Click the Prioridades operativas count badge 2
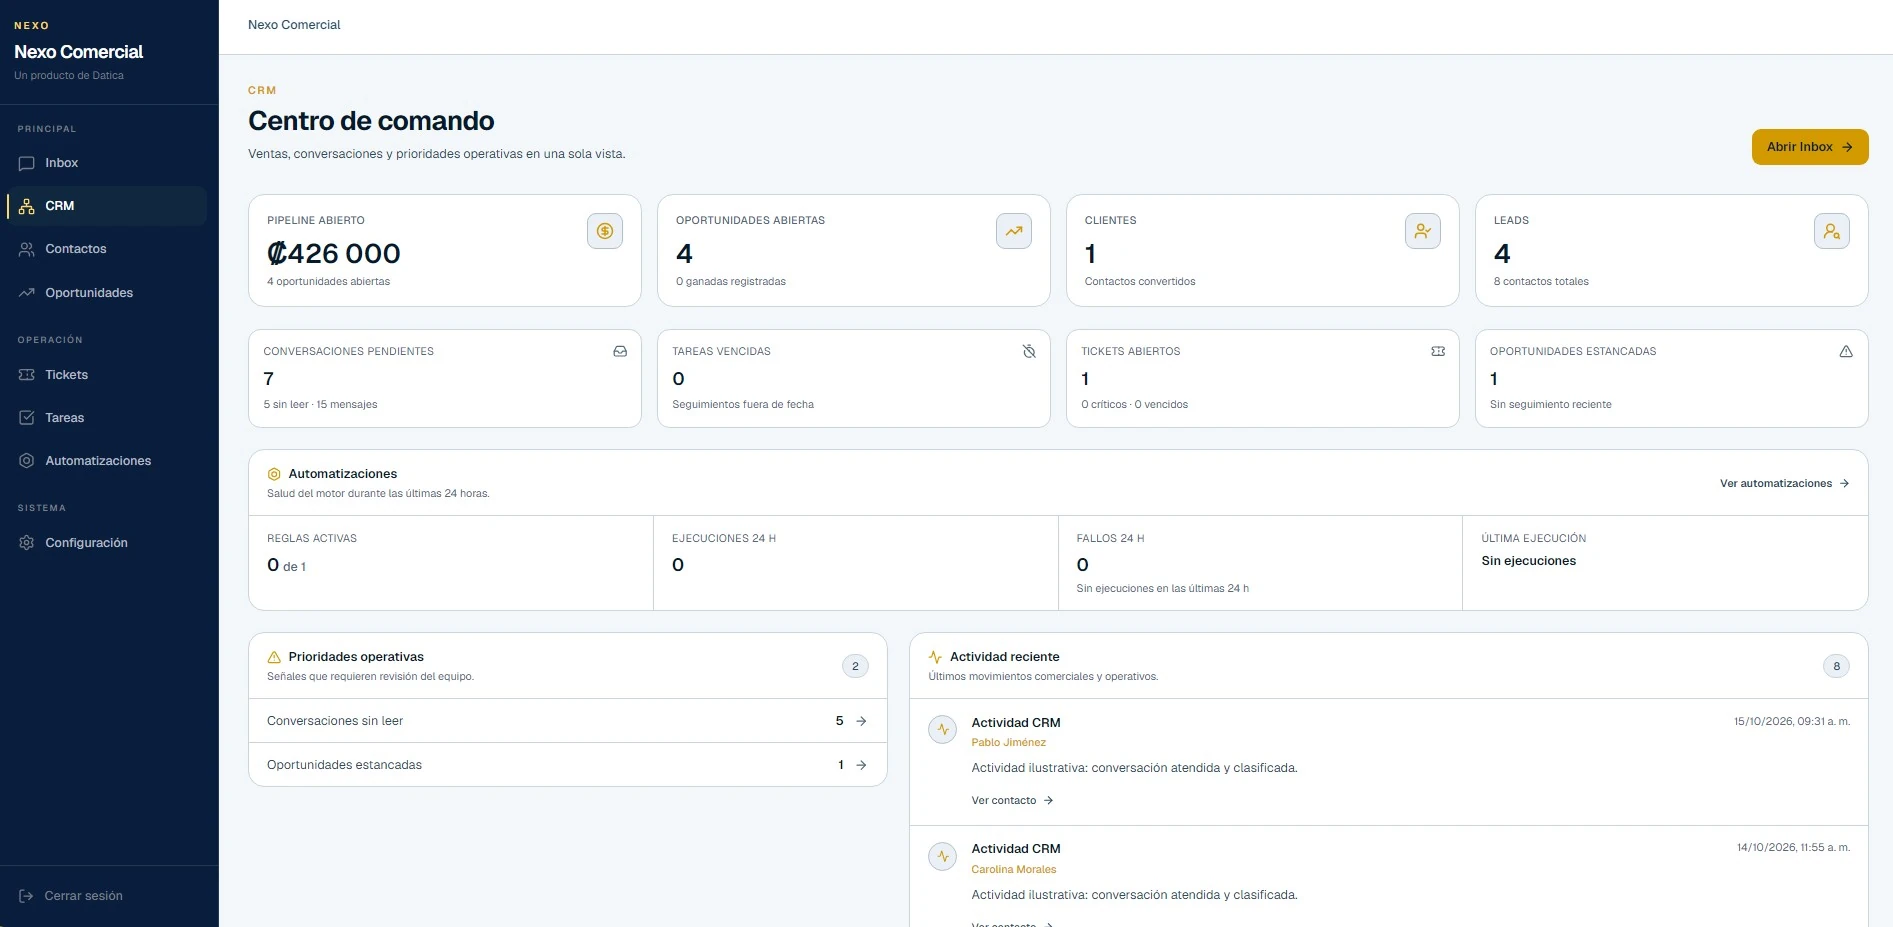Viewport: 1893px width, 927px height. point(855,667)
